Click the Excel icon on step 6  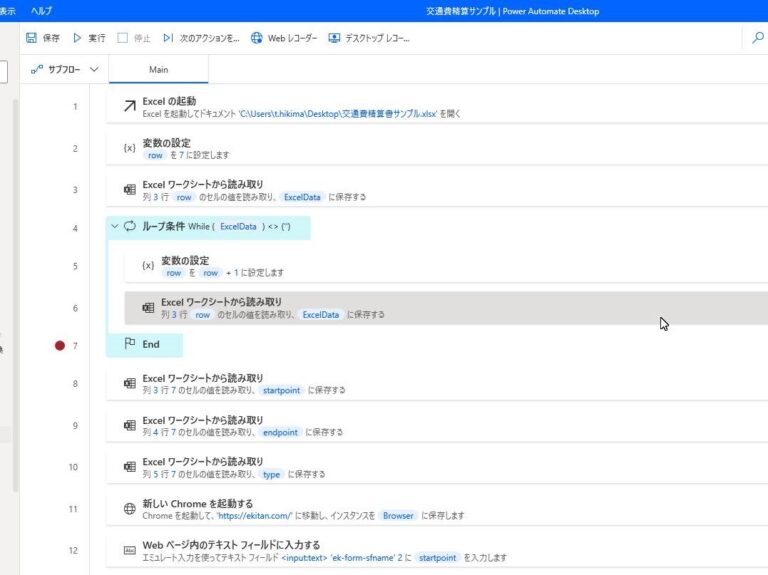pos(148,308)
